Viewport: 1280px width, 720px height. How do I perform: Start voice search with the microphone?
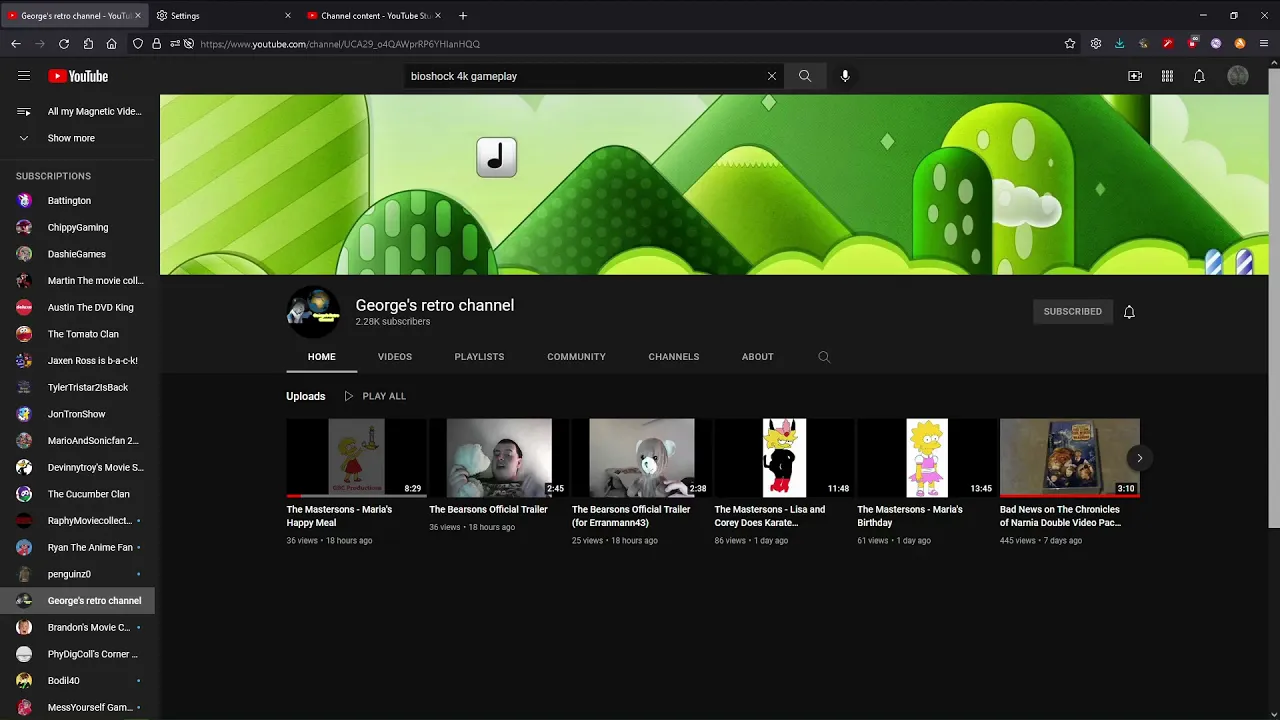[845, 76]
